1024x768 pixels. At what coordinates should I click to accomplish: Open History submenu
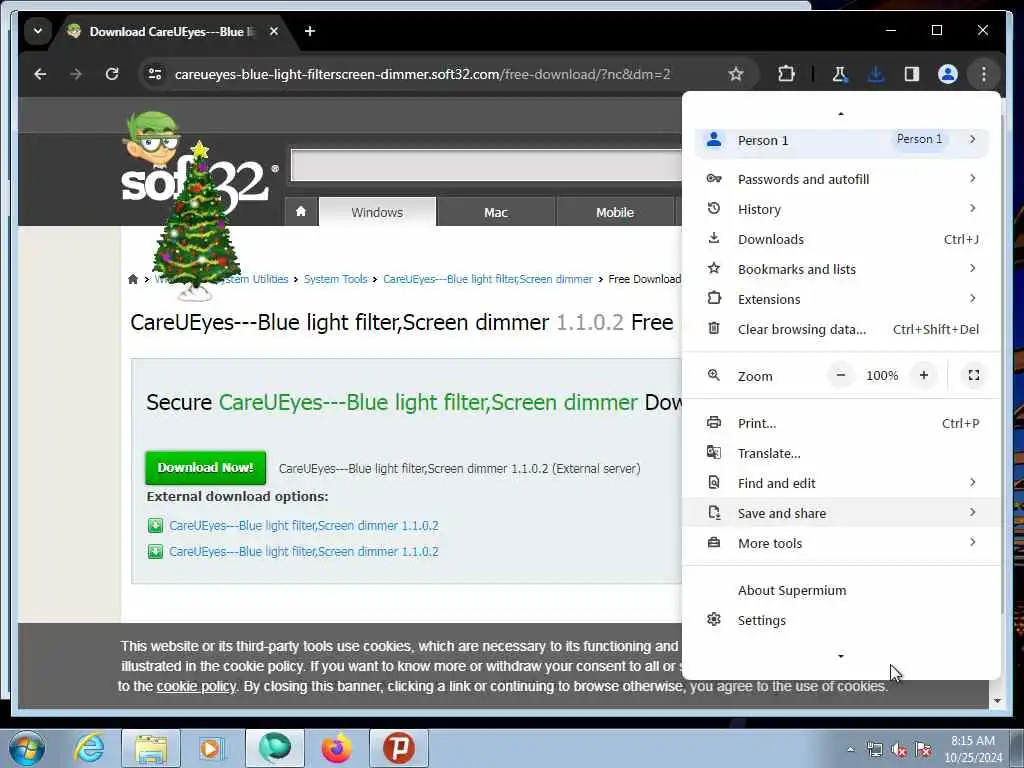(841, 209)
